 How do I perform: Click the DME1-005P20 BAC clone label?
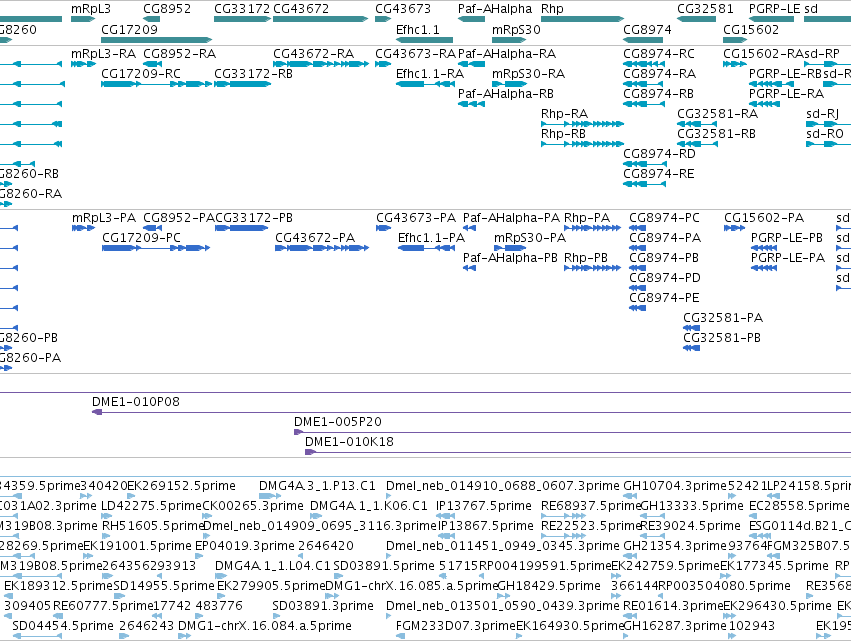click(338, 422)
